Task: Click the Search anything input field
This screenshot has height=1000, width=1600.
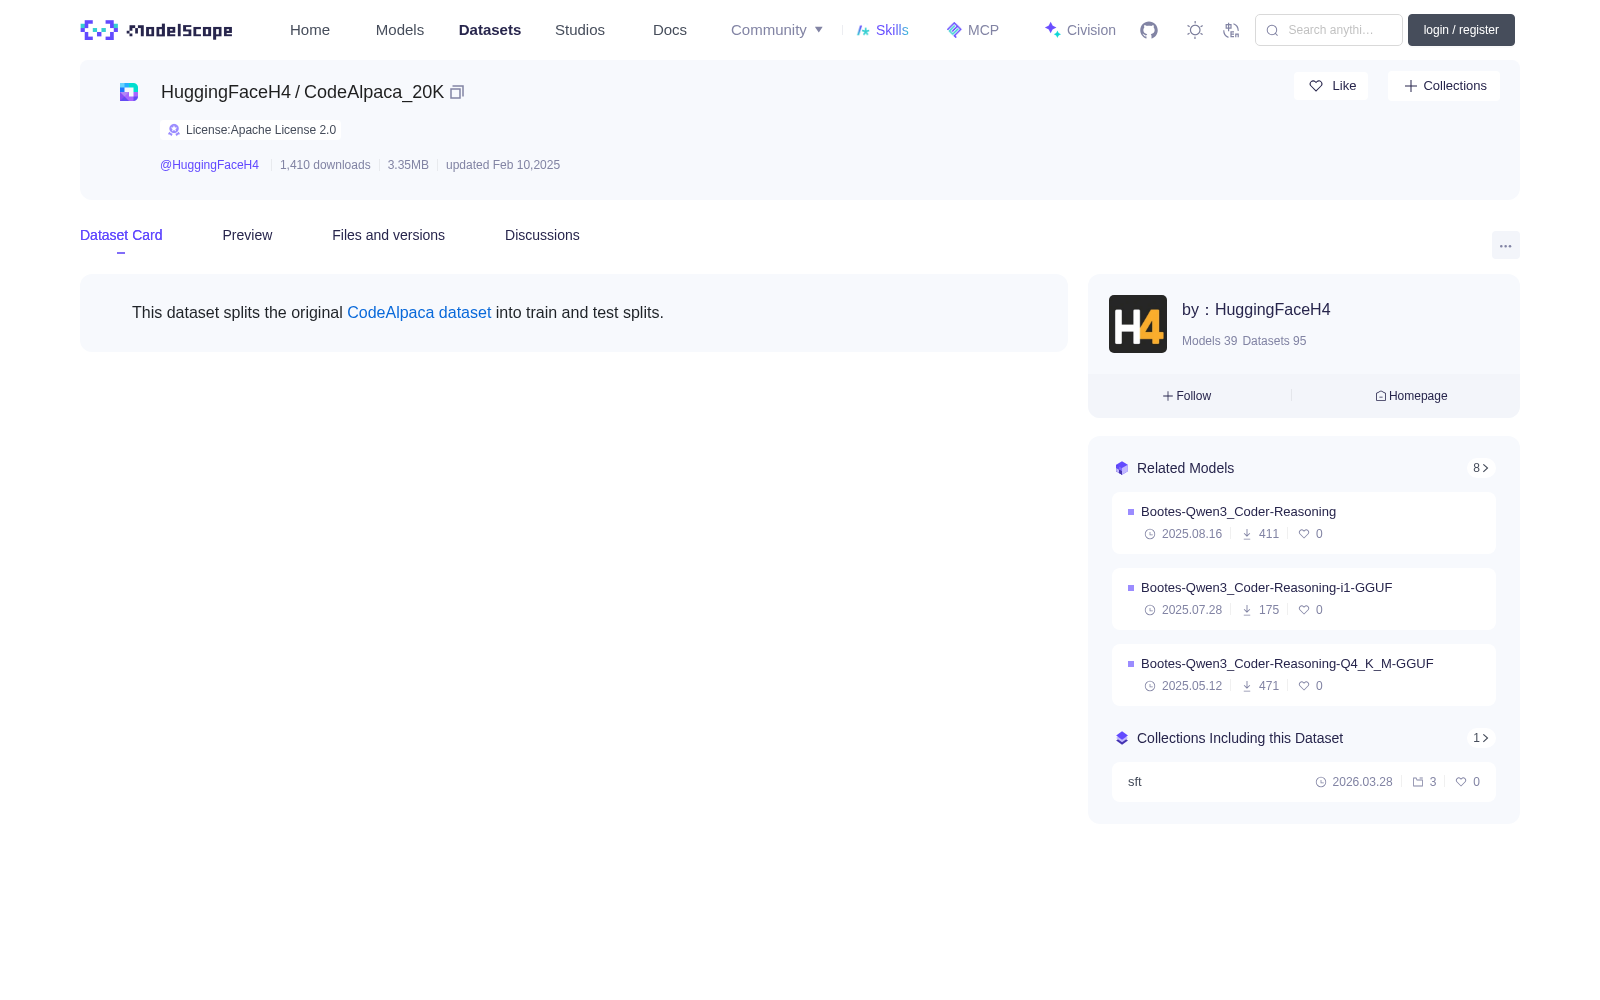Action: click(x=1329, y=30)
